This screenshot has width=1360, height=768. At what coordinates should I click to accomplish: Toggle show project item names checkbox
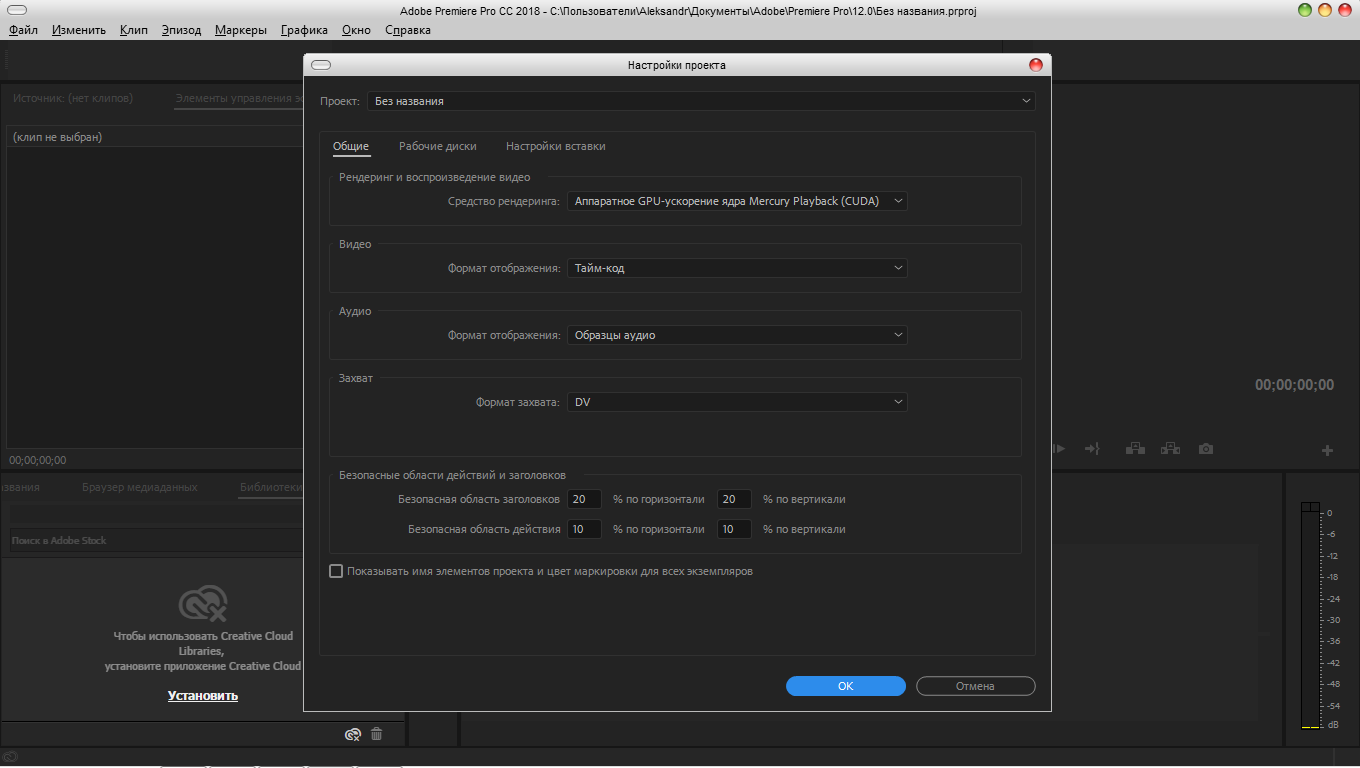pos(336,571)
